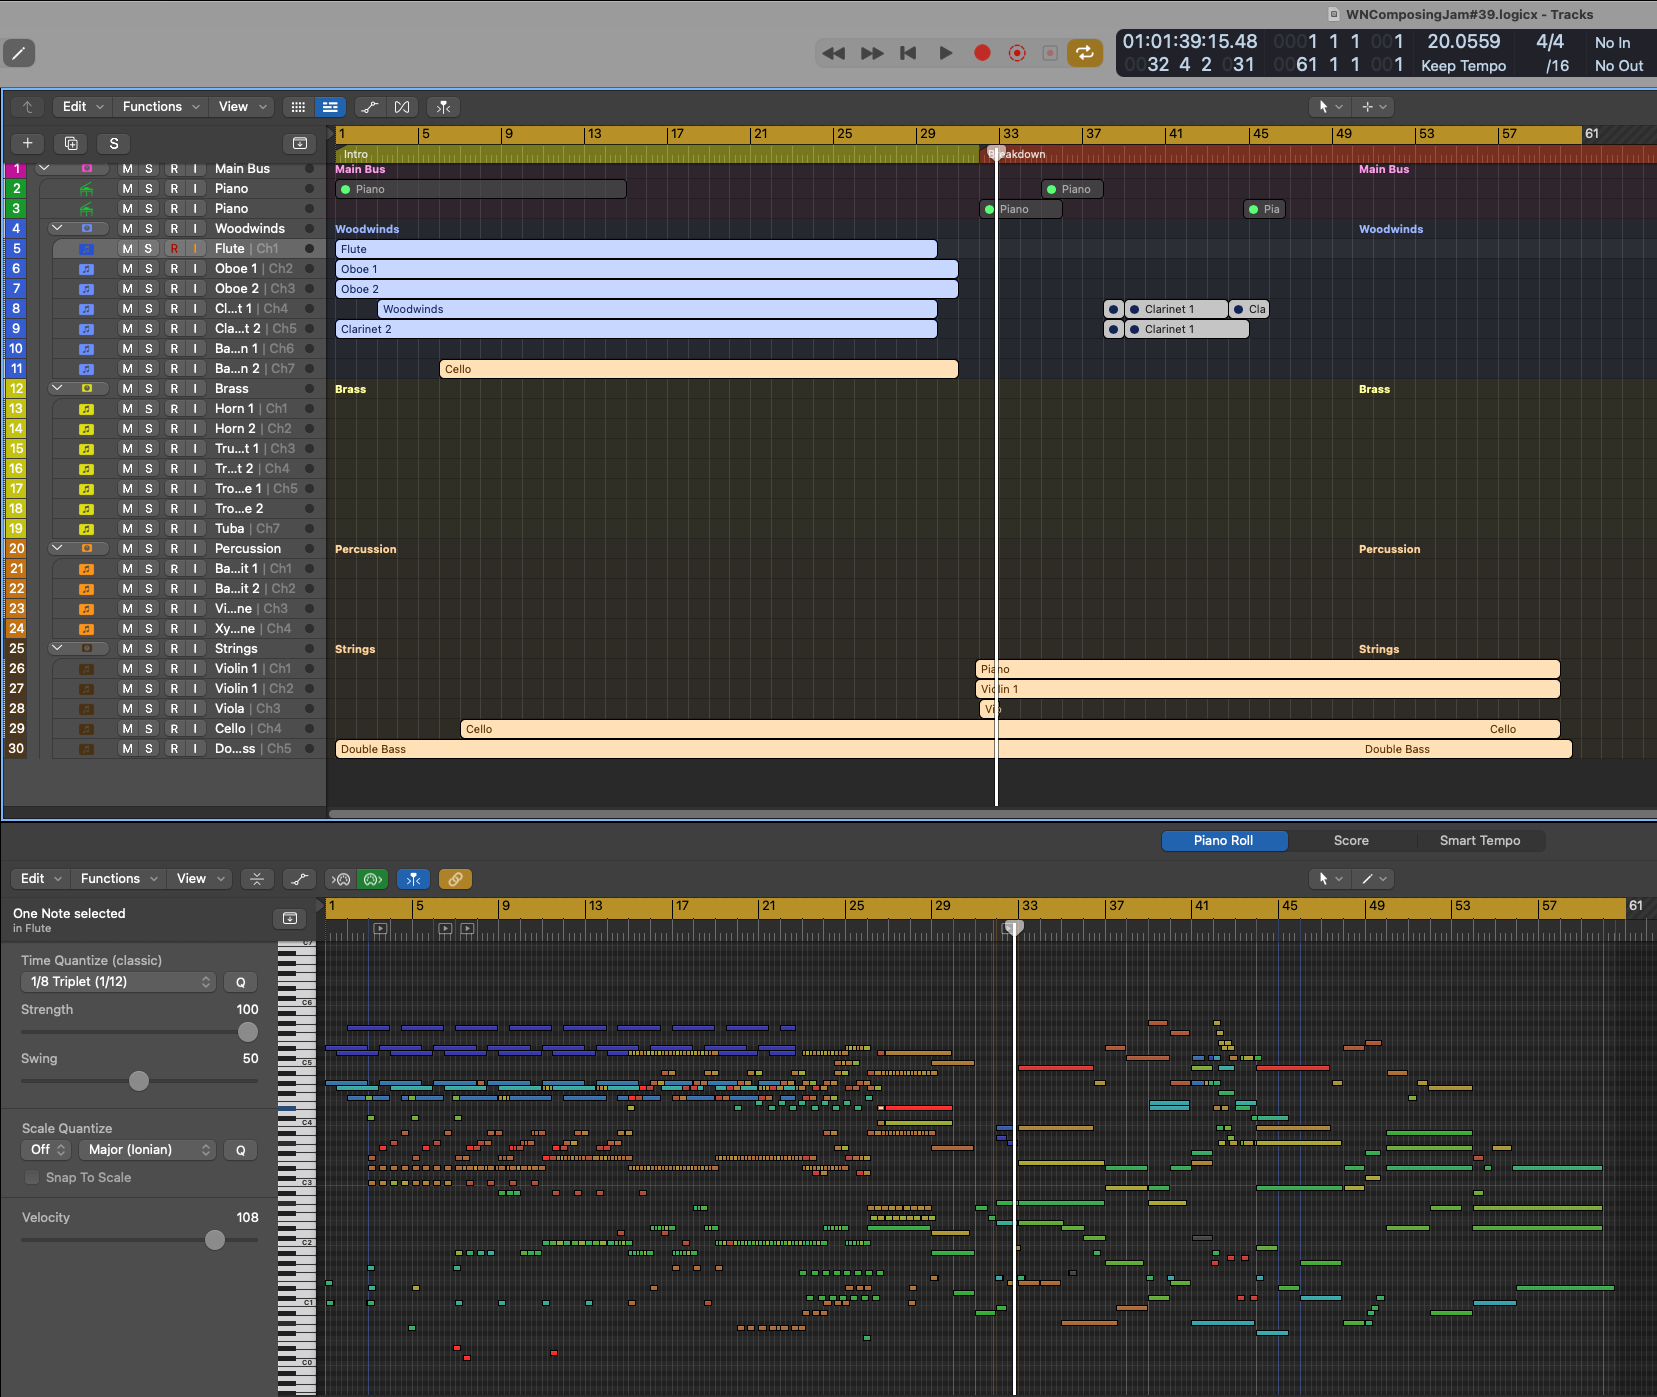The image size is (1657, 1397).
Task: Solo the Cello track
Action: pos(149,729)
